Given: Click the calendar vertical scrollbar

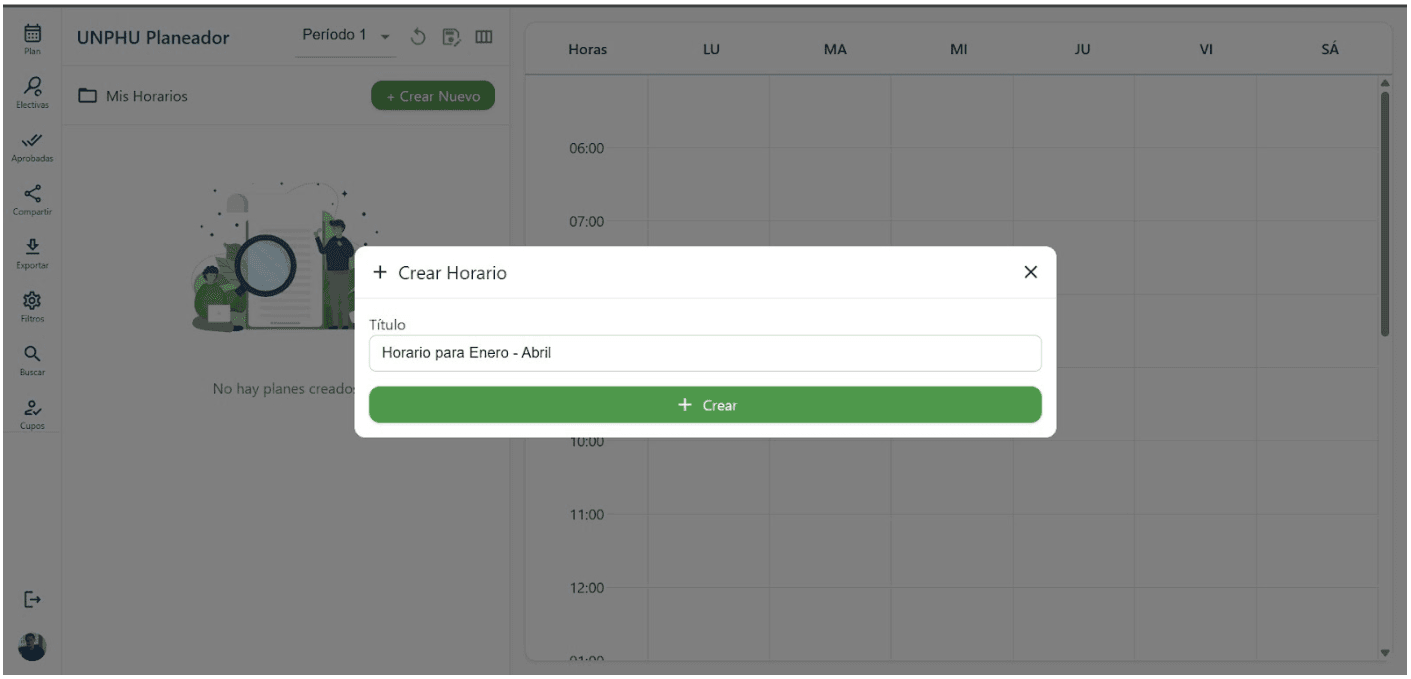Looking at the screenshot, I should pos(1385,214).
